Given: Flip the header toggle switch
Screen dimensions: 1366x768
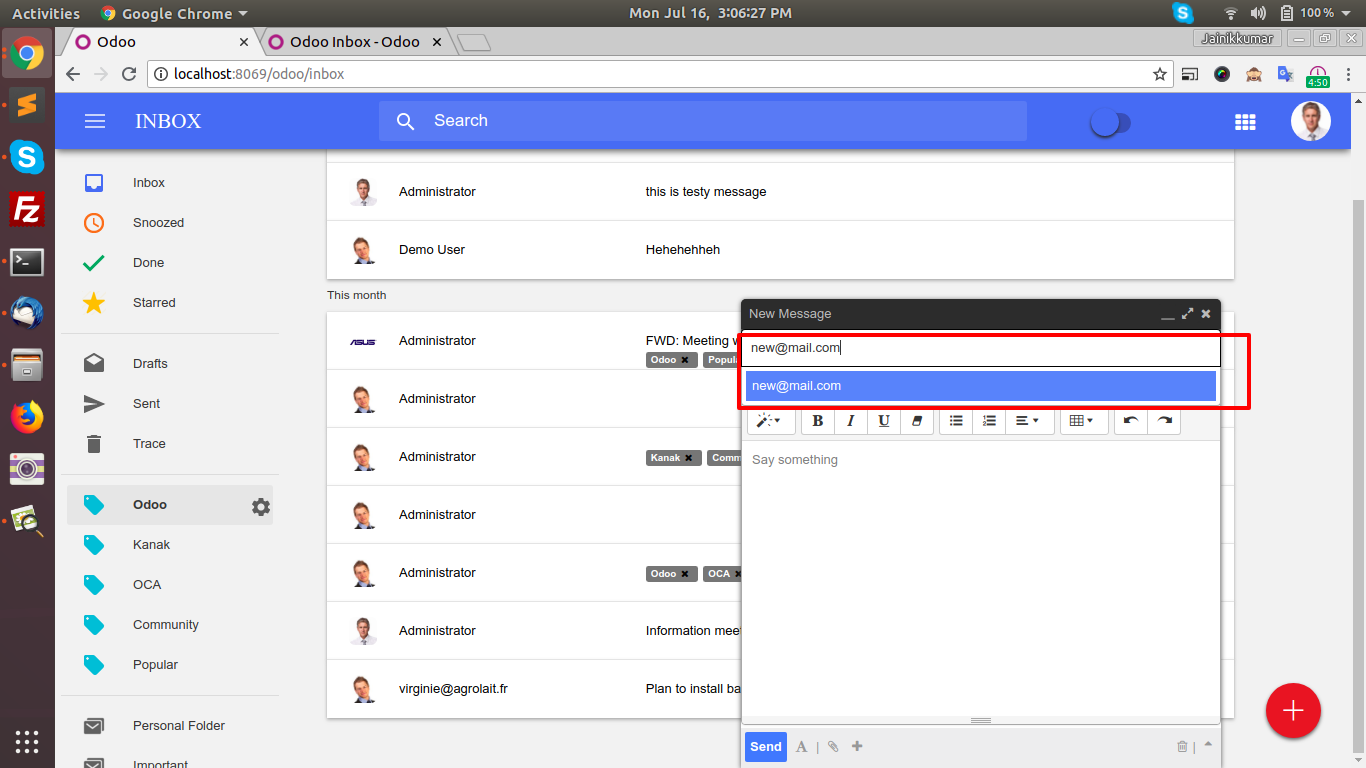Looking at the screenshot, I should tap(1110, 123).
